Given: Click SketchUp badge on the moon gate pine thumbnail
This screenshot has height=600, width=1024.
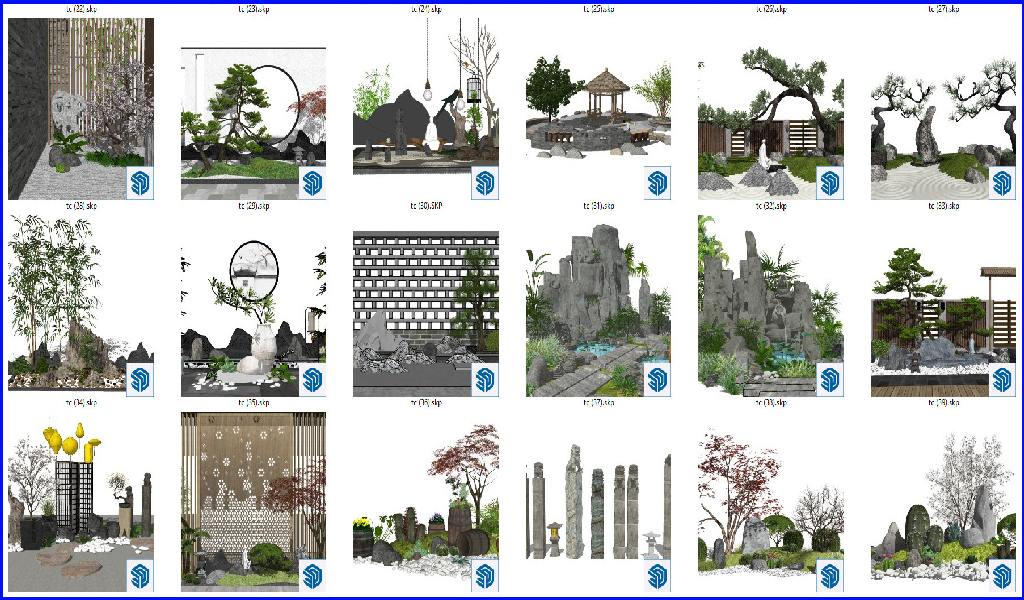Looking at the screenshot, I should [312, 183].
